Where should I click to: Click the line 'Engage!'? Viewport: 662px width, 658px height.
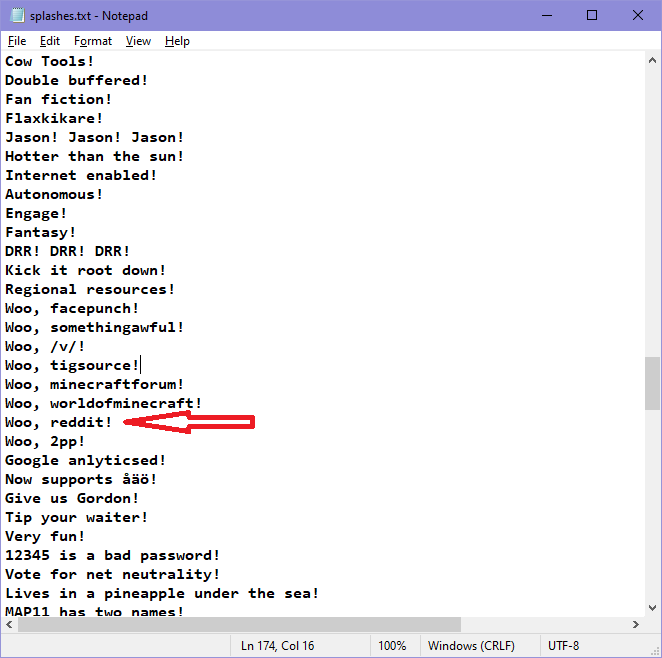[36, 214]
